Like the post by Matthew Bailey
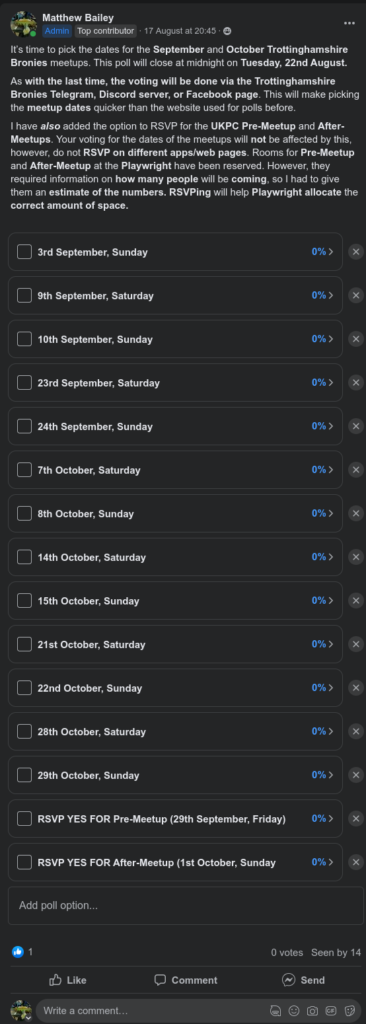The width and height of the screenshot is (366, 1024). tap(67, 980)
